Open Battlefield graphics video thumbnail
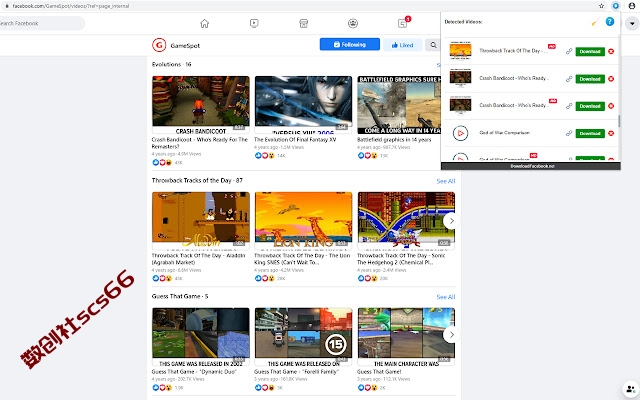This screenshot has width=640, height=400. (399, 105)
